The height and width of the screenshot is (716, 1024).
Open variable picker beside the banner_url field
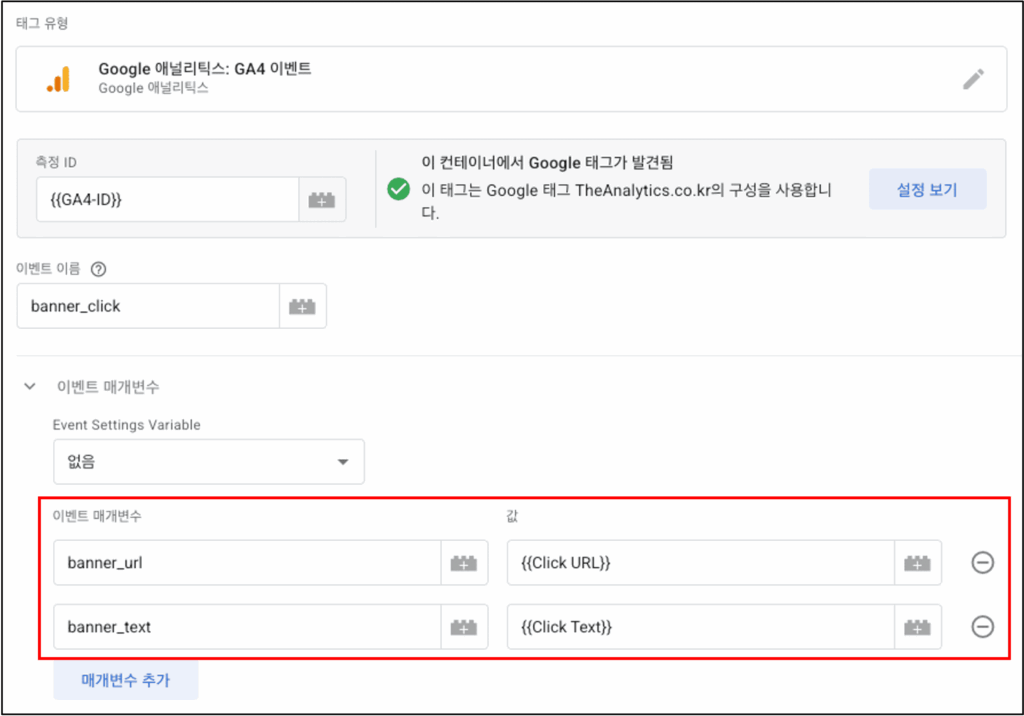pyautogui.click(x=464, y=562)
